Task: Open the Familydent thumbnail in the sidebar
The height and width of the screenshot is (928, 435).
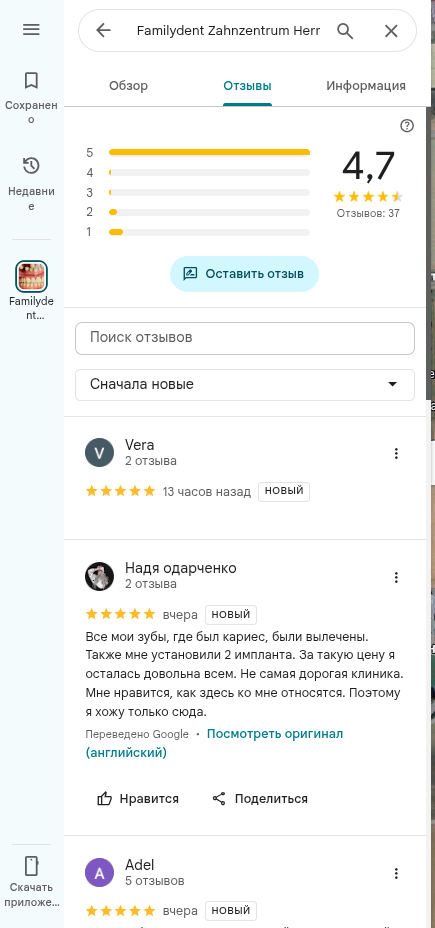Action: coord(31,276)
